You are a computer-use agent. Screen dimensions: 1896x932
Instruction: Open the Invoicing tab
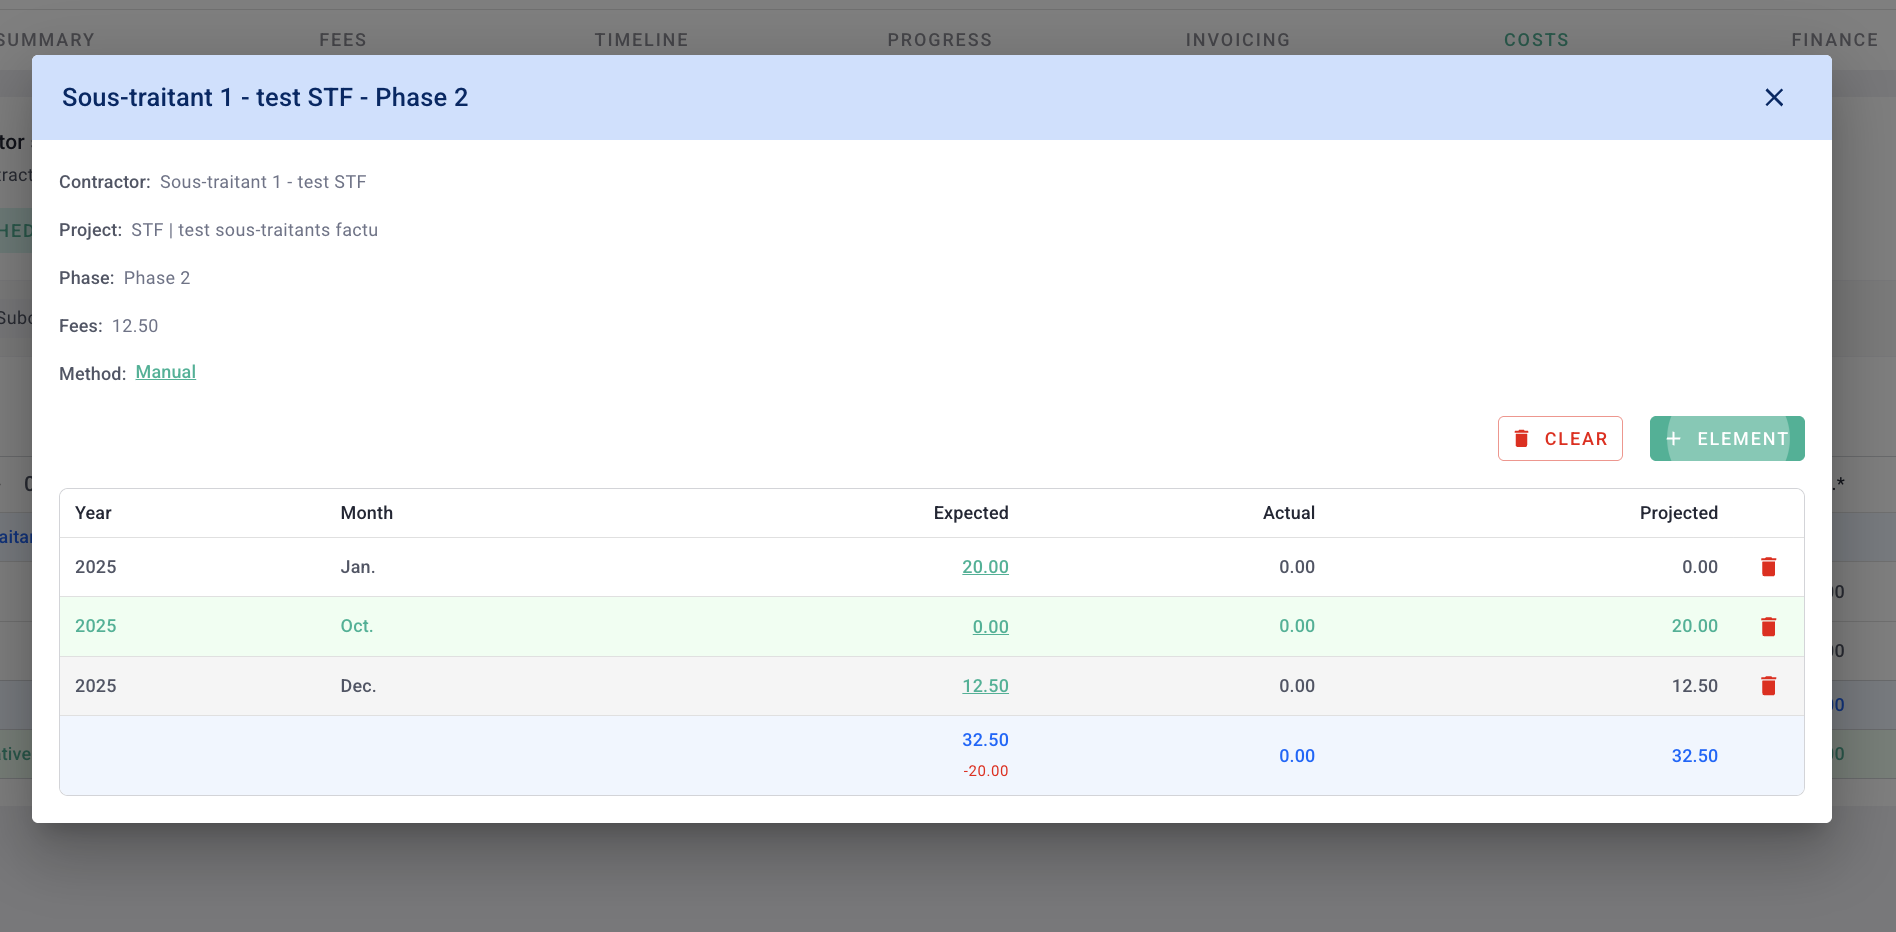[1237, 40]
